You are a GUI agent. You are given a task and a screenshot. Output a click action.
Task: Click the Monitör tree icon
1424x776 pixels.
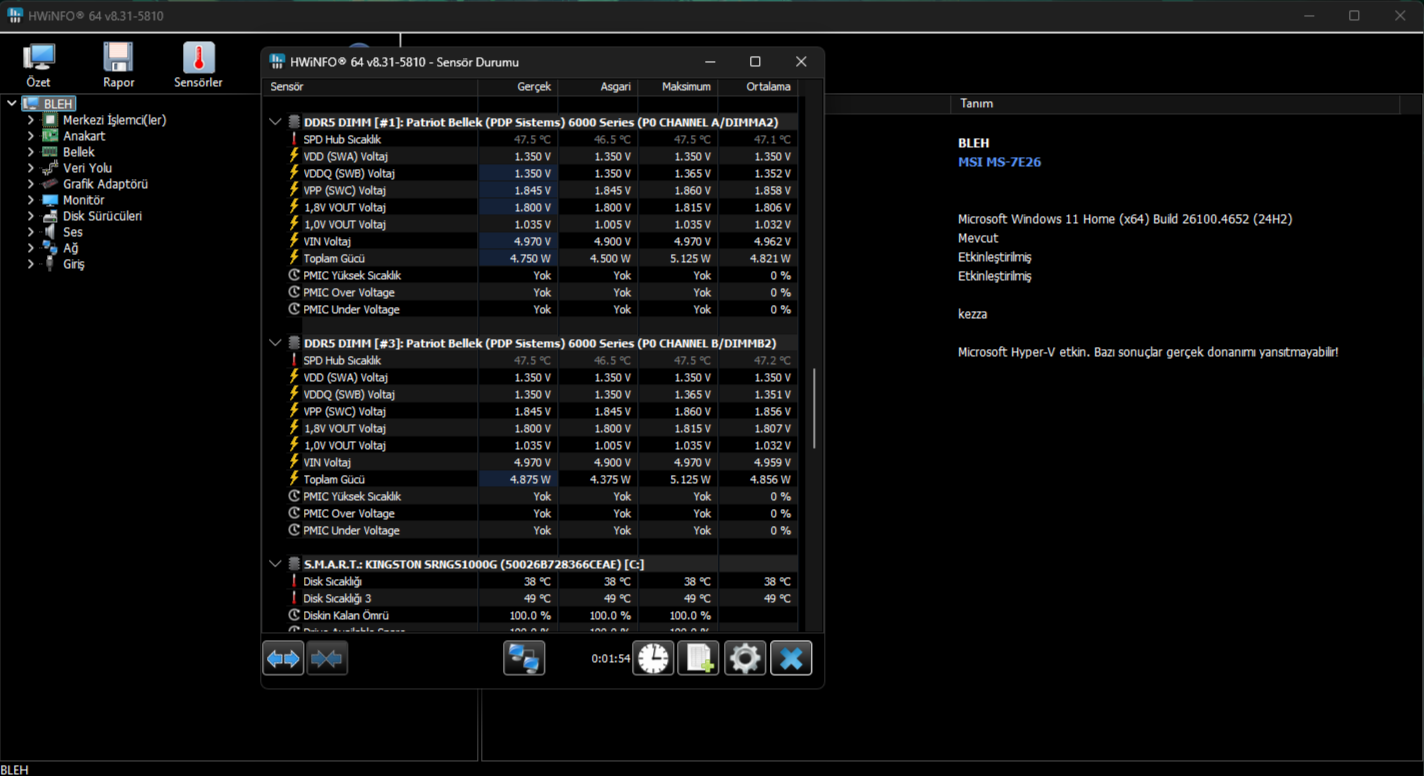50,200
